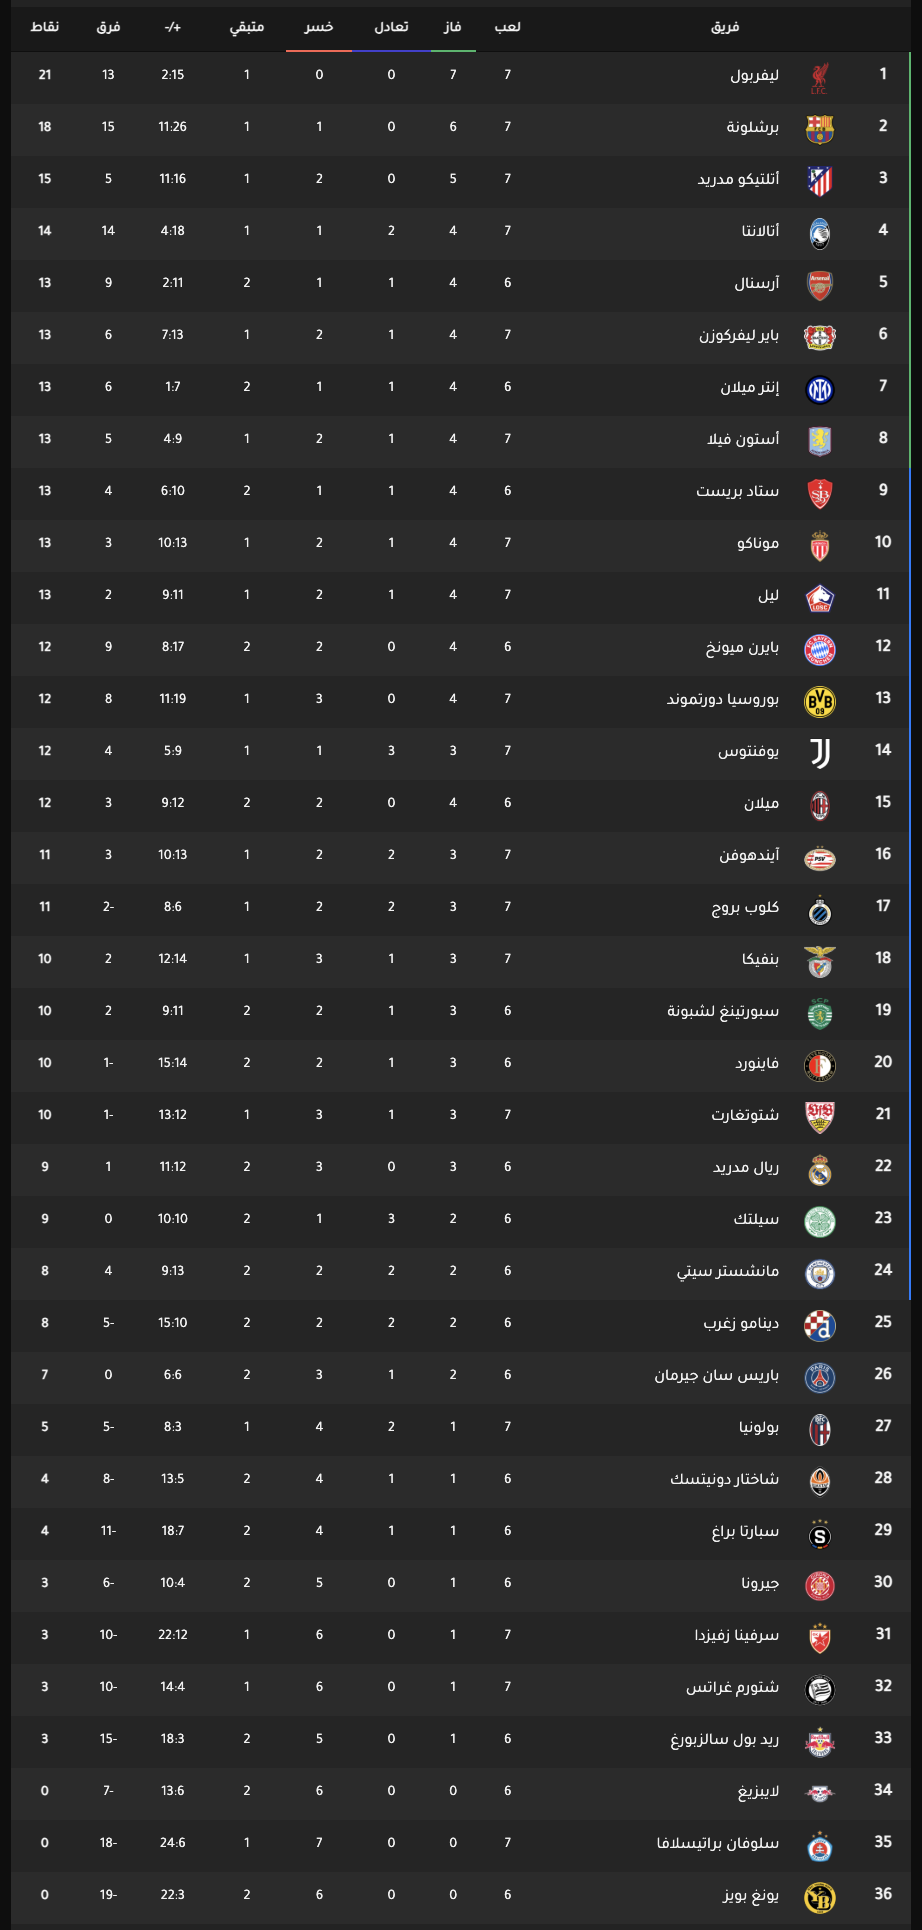
Task: Open the Bayern Munich logo
Action: tap(819, 649)
